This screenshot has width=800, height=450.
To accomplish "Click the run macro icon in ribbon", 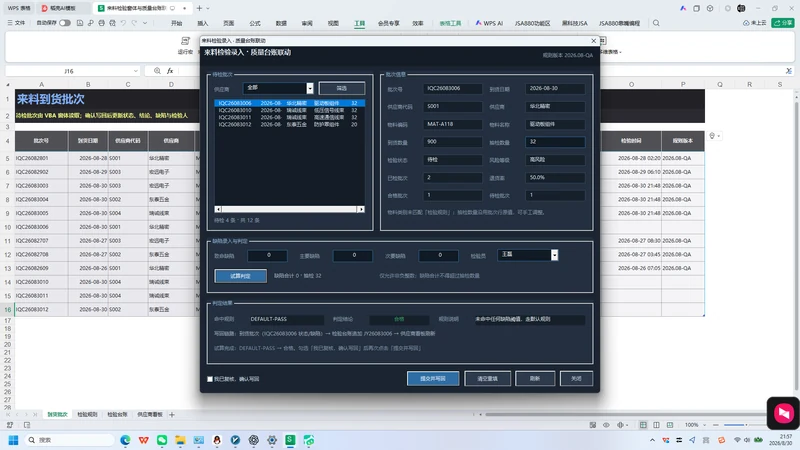I will pos(185,41).
